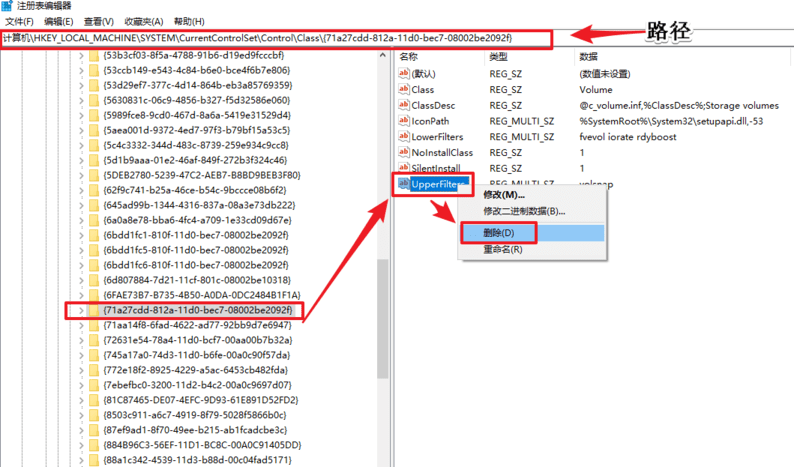The width and height of the screenshot is (794, 467).
Task: Click folder icon of {53b3cf03-8f5a-4788-91b6-d19ed9fcccbf}
Action: click(x=94, y=55)
